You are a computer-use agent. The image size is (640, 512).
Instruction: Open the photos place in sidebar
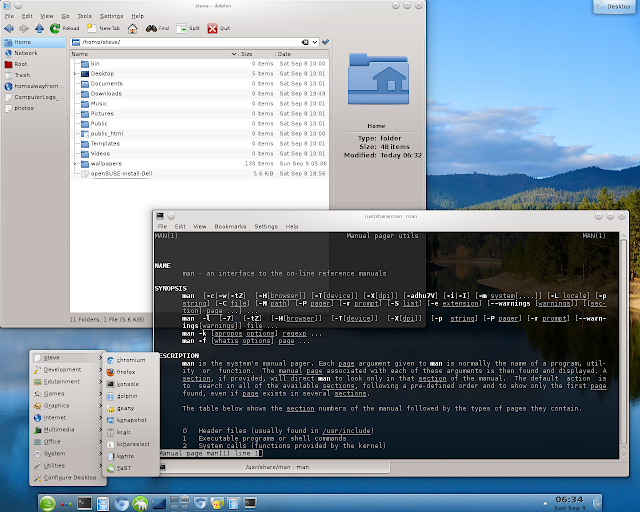(x=33, y=108)
